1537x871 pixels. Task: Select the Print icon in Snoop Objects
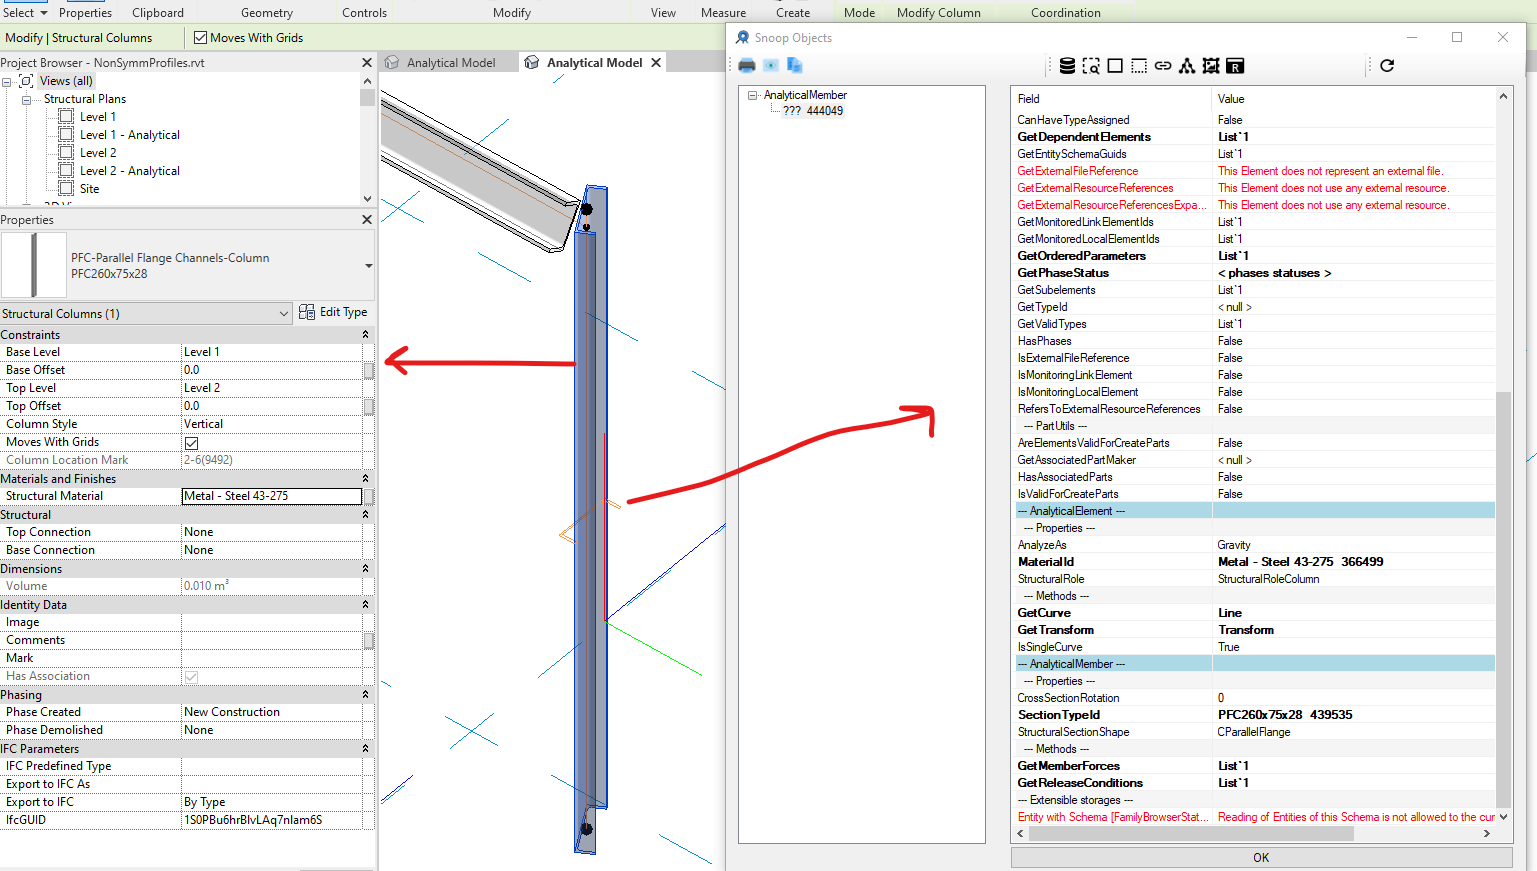coord(747,65)
